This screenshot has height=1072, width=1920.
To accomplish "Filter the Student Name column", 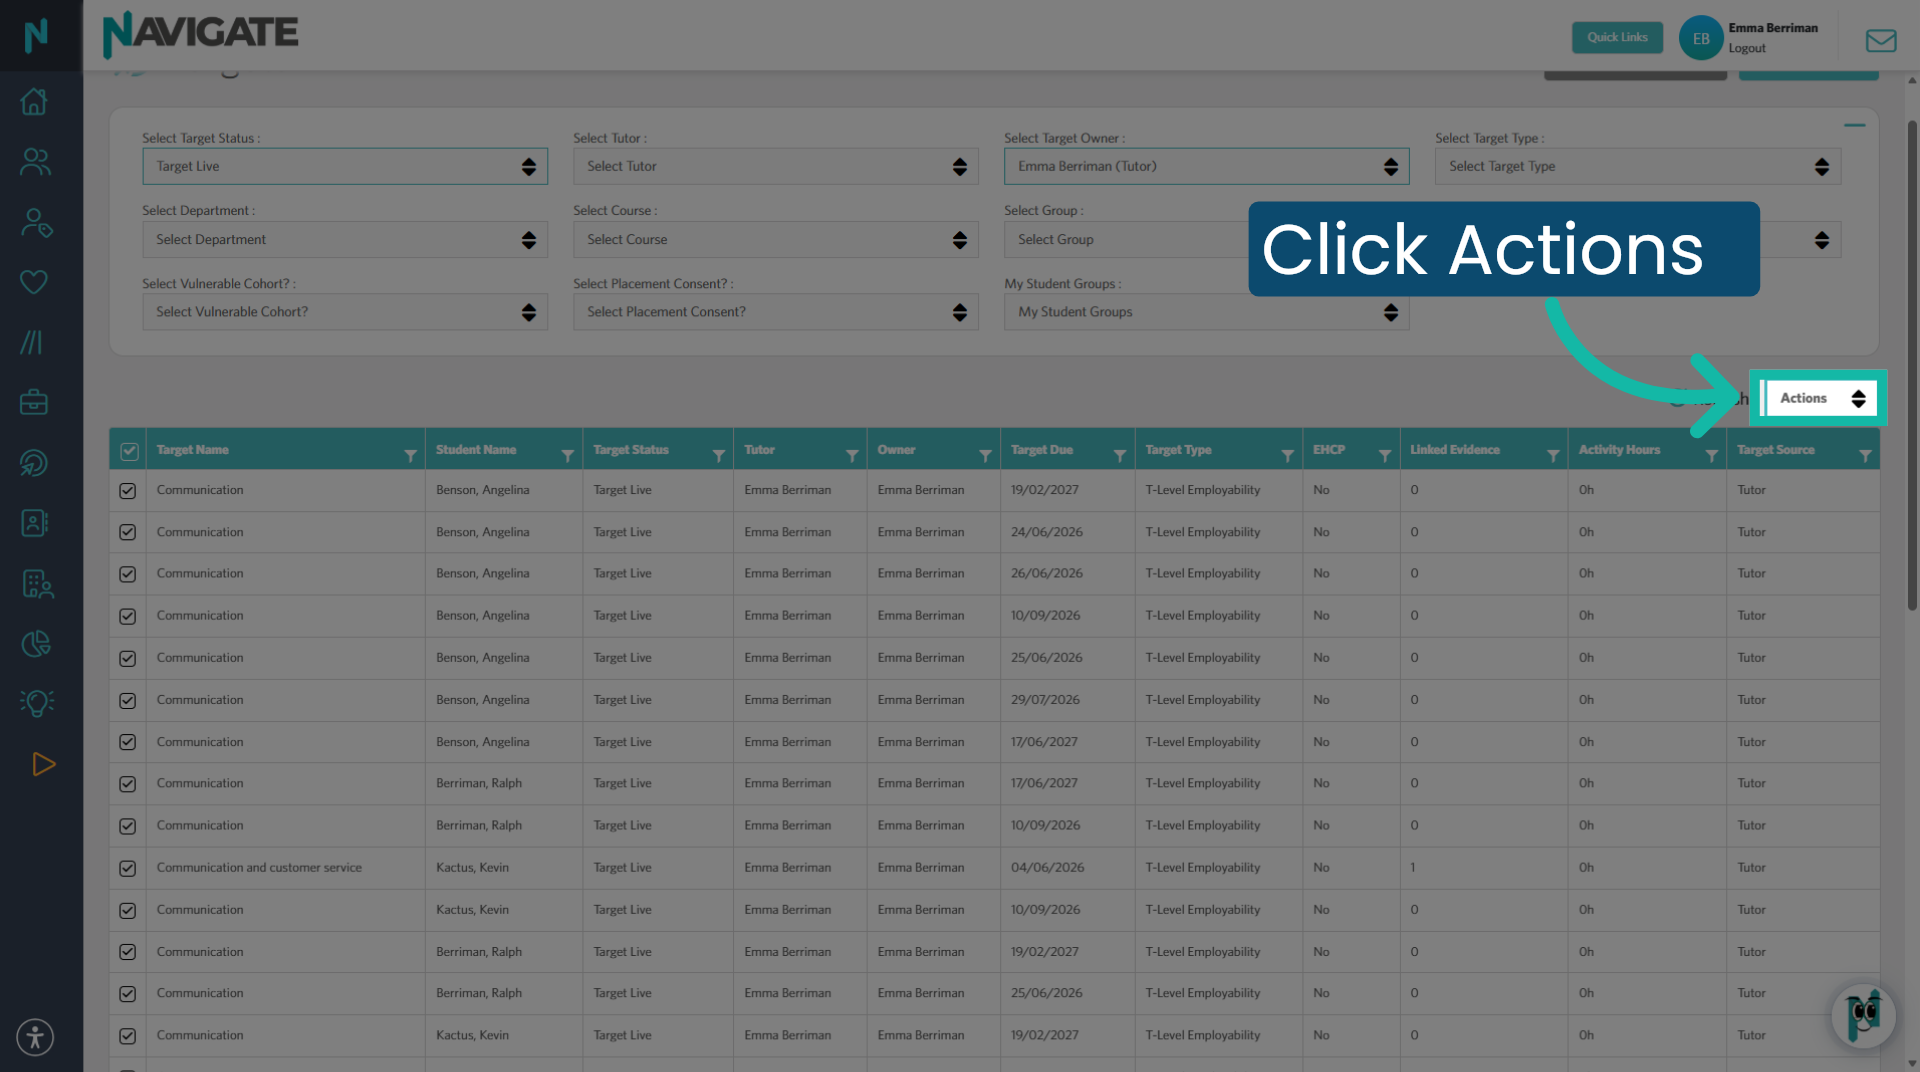I will pyautogui.click(x=567, y=456).
